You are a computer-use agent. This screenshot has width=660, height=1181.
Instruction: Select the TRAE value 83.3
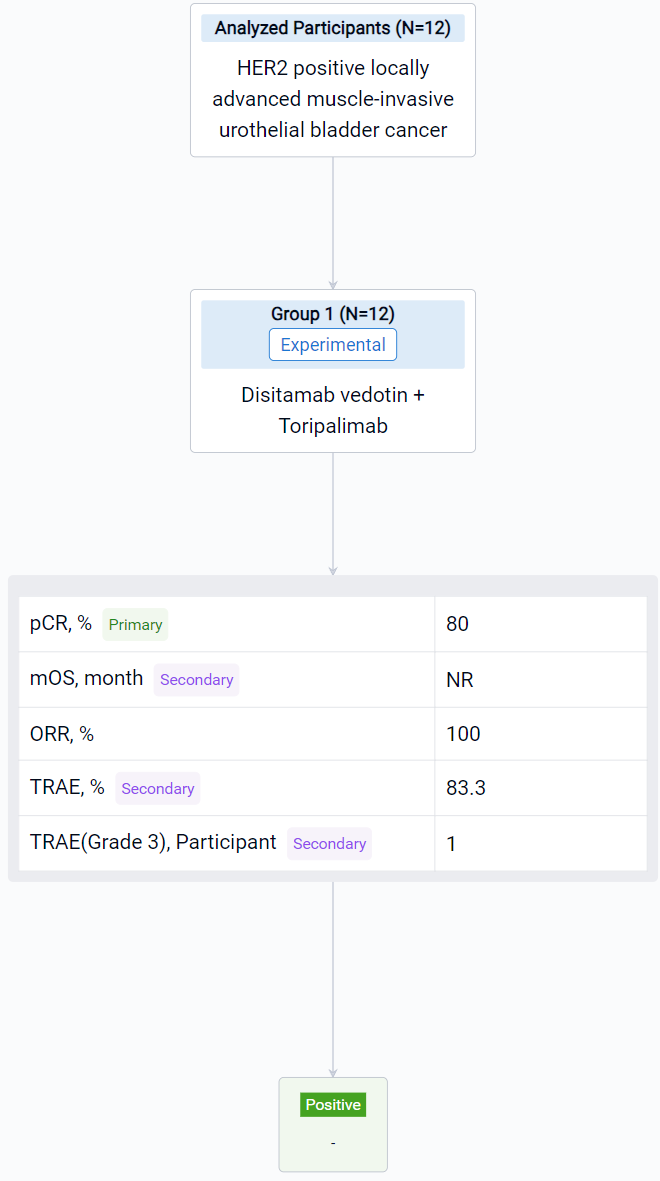465,788
